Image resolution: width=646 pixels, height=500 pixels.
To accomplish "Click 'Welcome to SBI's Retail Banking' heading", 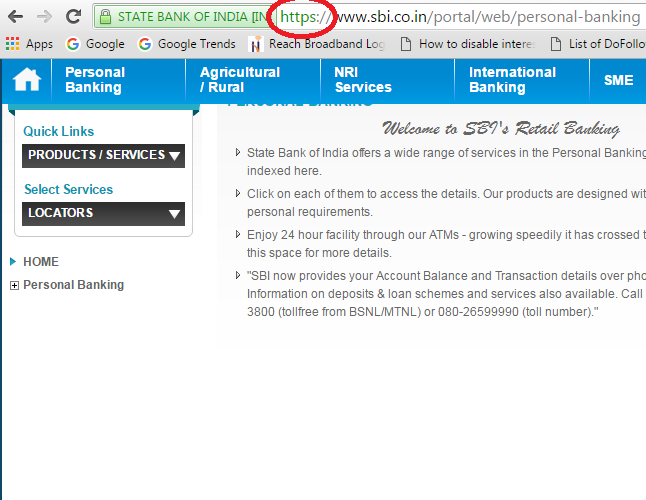I will point(501,129).
